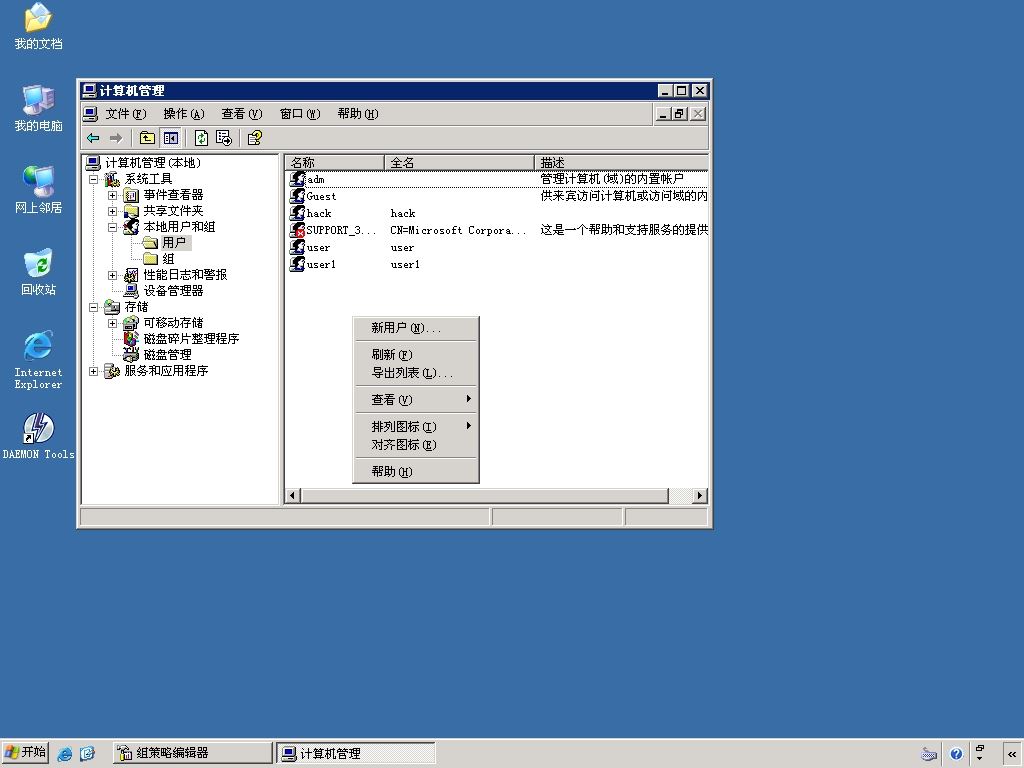Select 磁盘管理 in the tree
The width and height of the screenshot is (1024, 768).
pyautogui.click(x=157, y=355)
